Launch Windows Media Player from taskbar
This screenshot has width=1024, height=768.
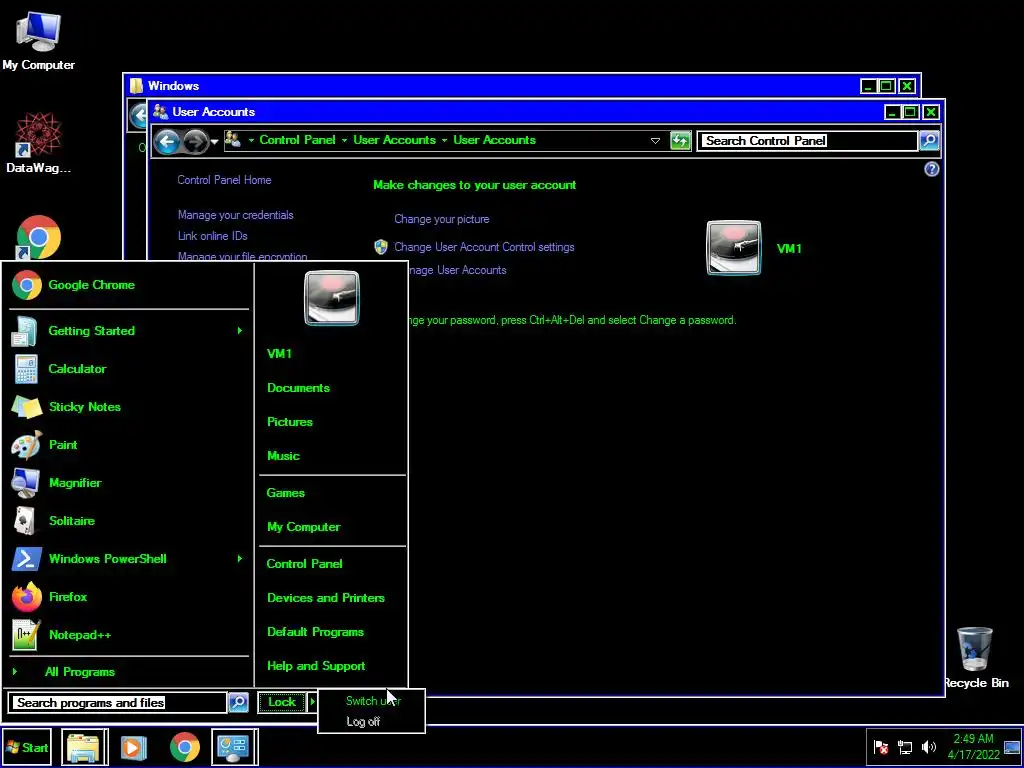click(x=133, y=747)
